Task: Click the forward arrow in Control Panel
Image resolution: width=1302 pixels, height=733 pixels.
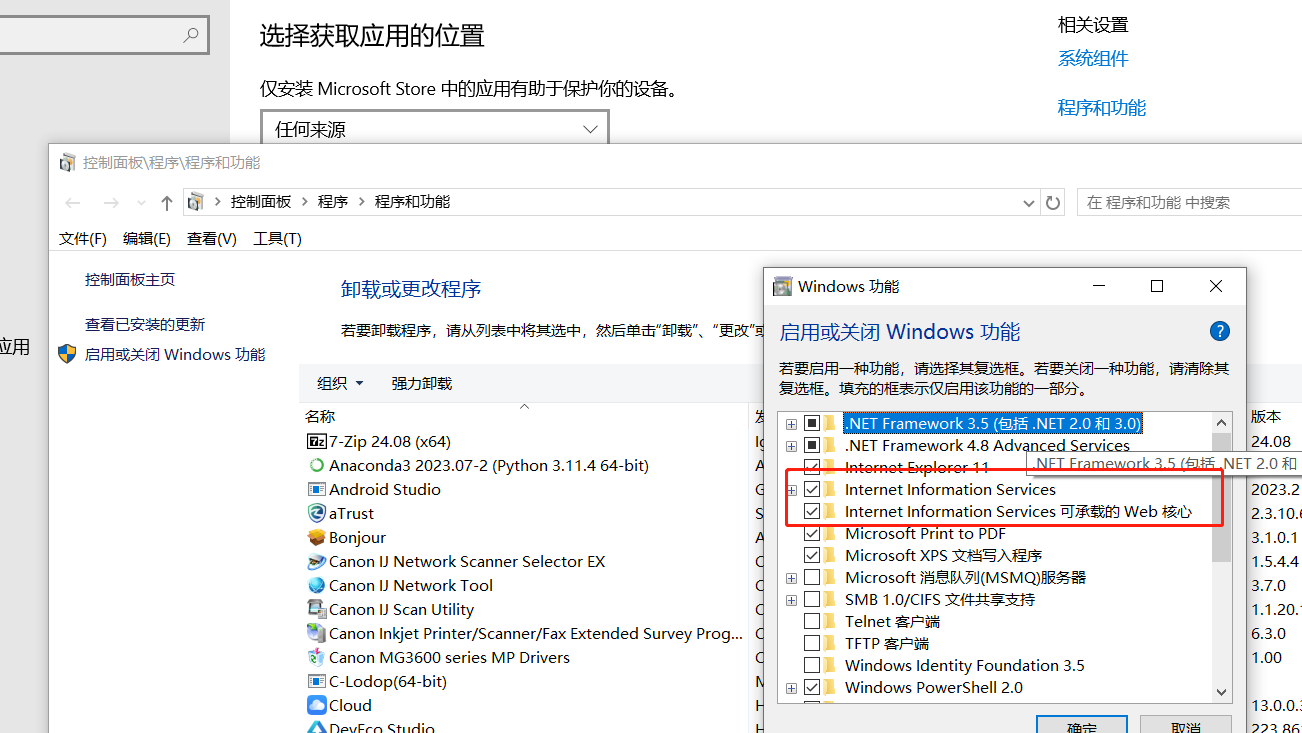Action: point(111,203)
